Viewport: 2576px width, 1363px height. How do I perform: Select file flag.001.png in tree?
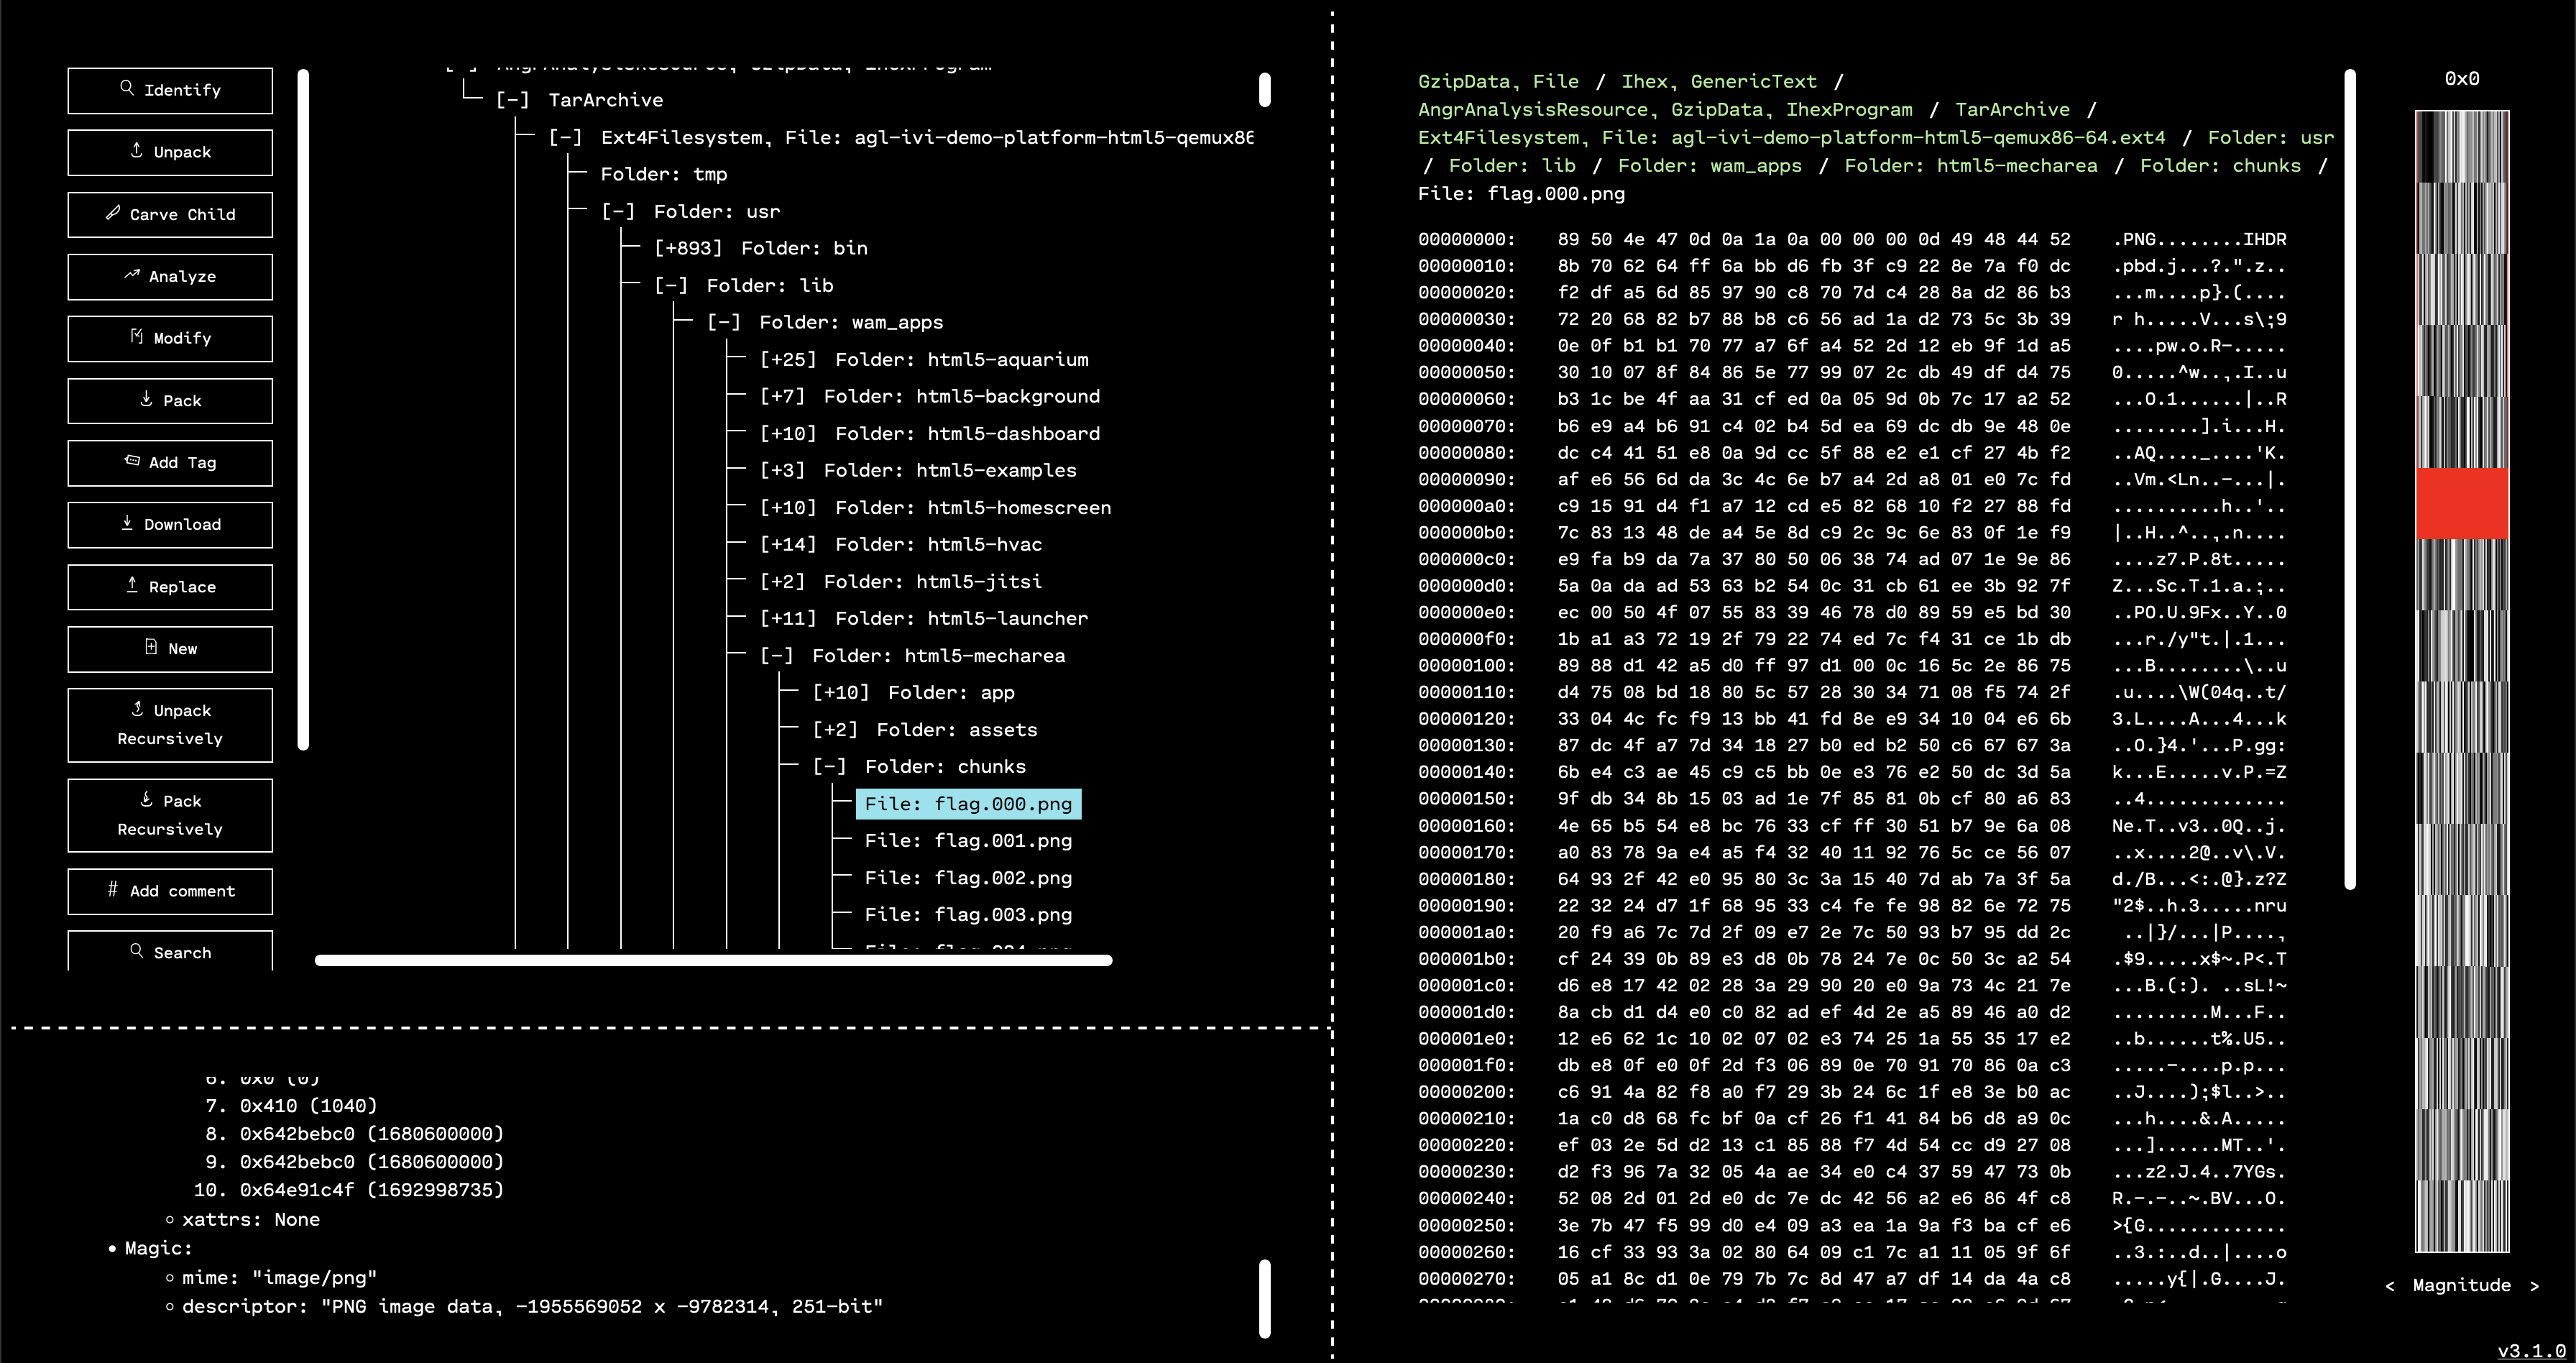[968, 841]
